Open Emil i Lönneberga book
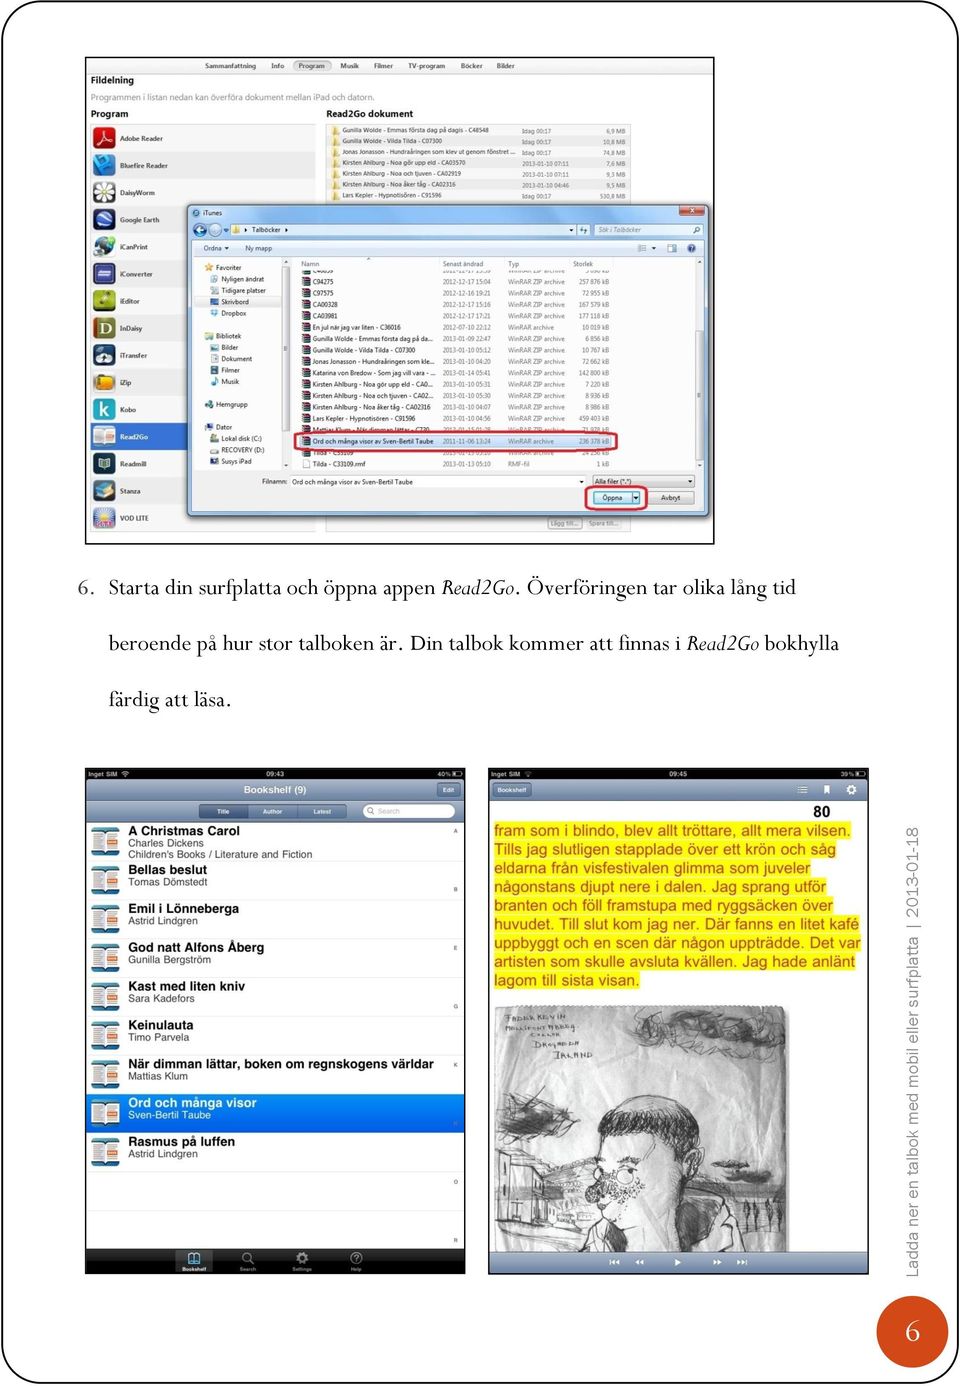 tap(275, 919)
